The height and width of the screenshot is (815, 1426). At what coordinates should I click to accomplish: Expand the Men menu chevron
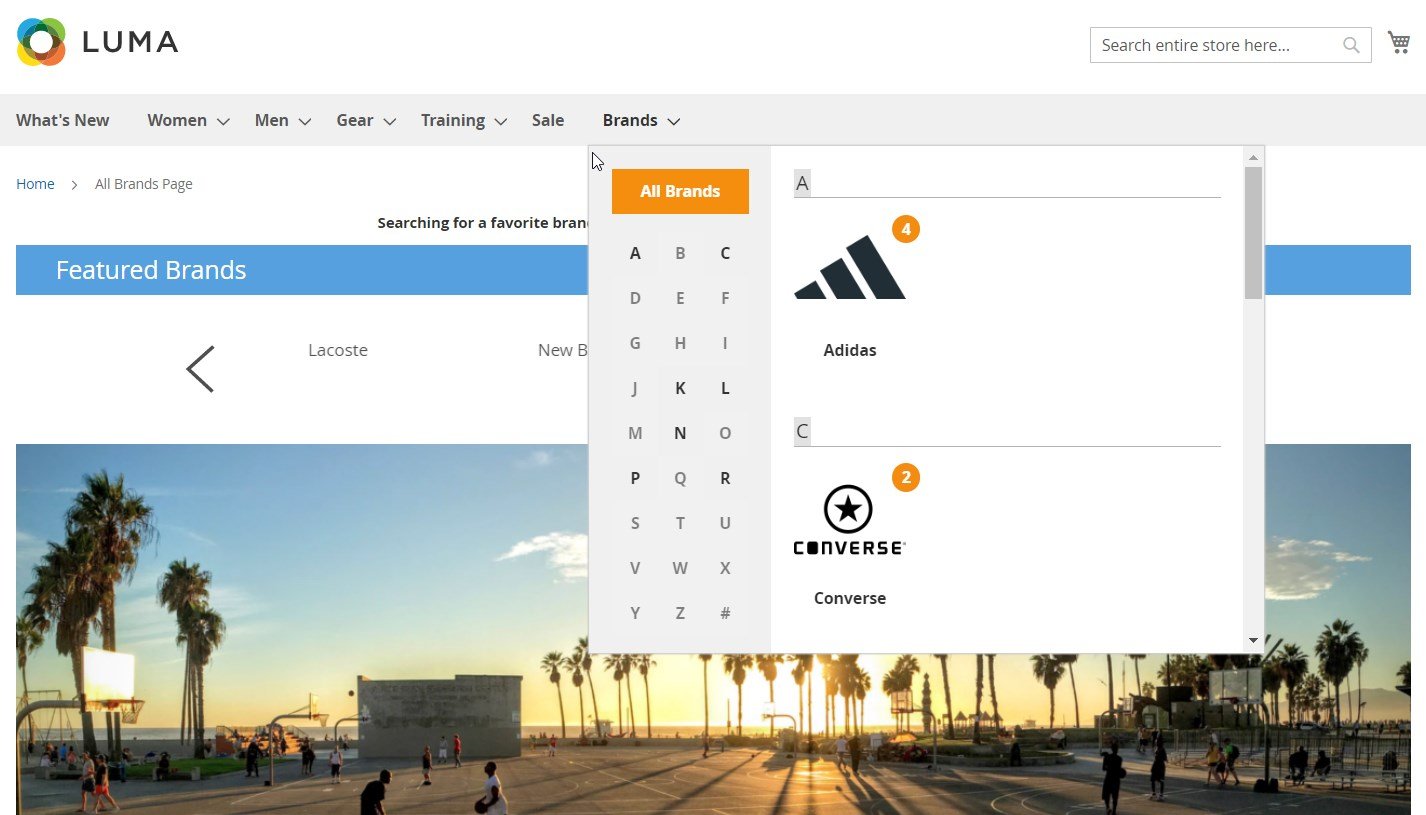tap(305, 122)
